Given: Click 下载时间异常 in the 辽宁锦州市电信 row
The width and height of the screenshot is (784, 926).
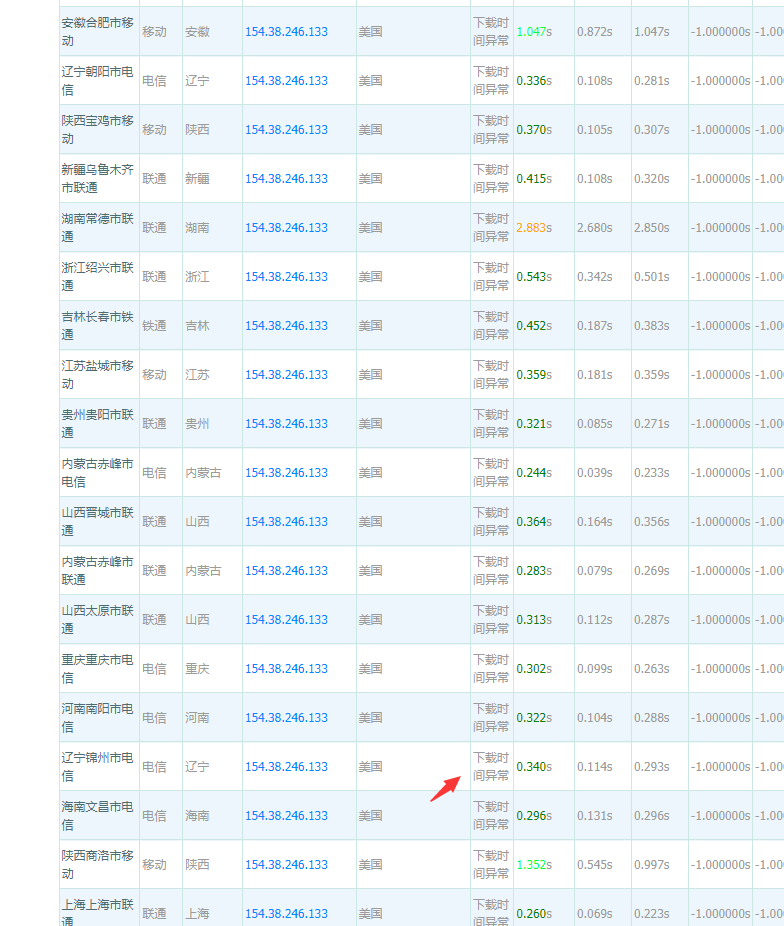Looking at the screenshot, I should tap(491, 767).
